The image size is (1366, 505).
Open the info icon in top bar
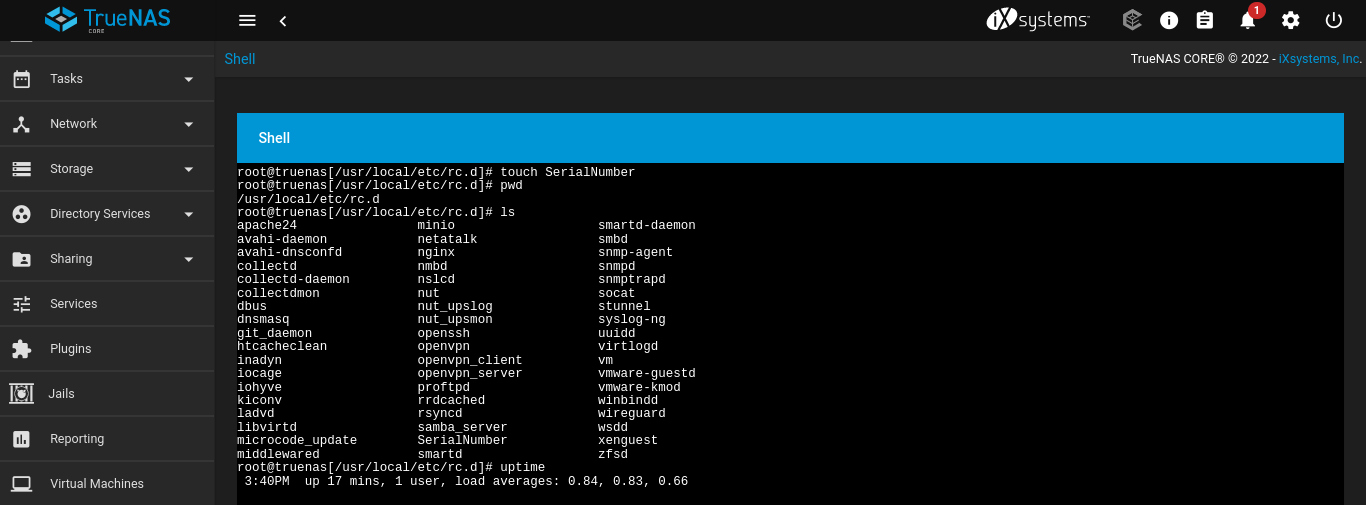(x=1169, y=20)
